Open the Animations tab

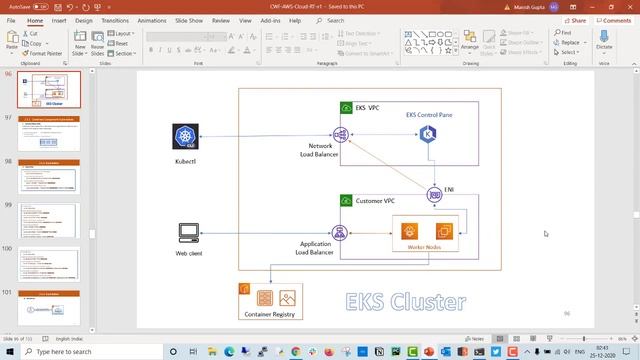click(x=152, y=20)
